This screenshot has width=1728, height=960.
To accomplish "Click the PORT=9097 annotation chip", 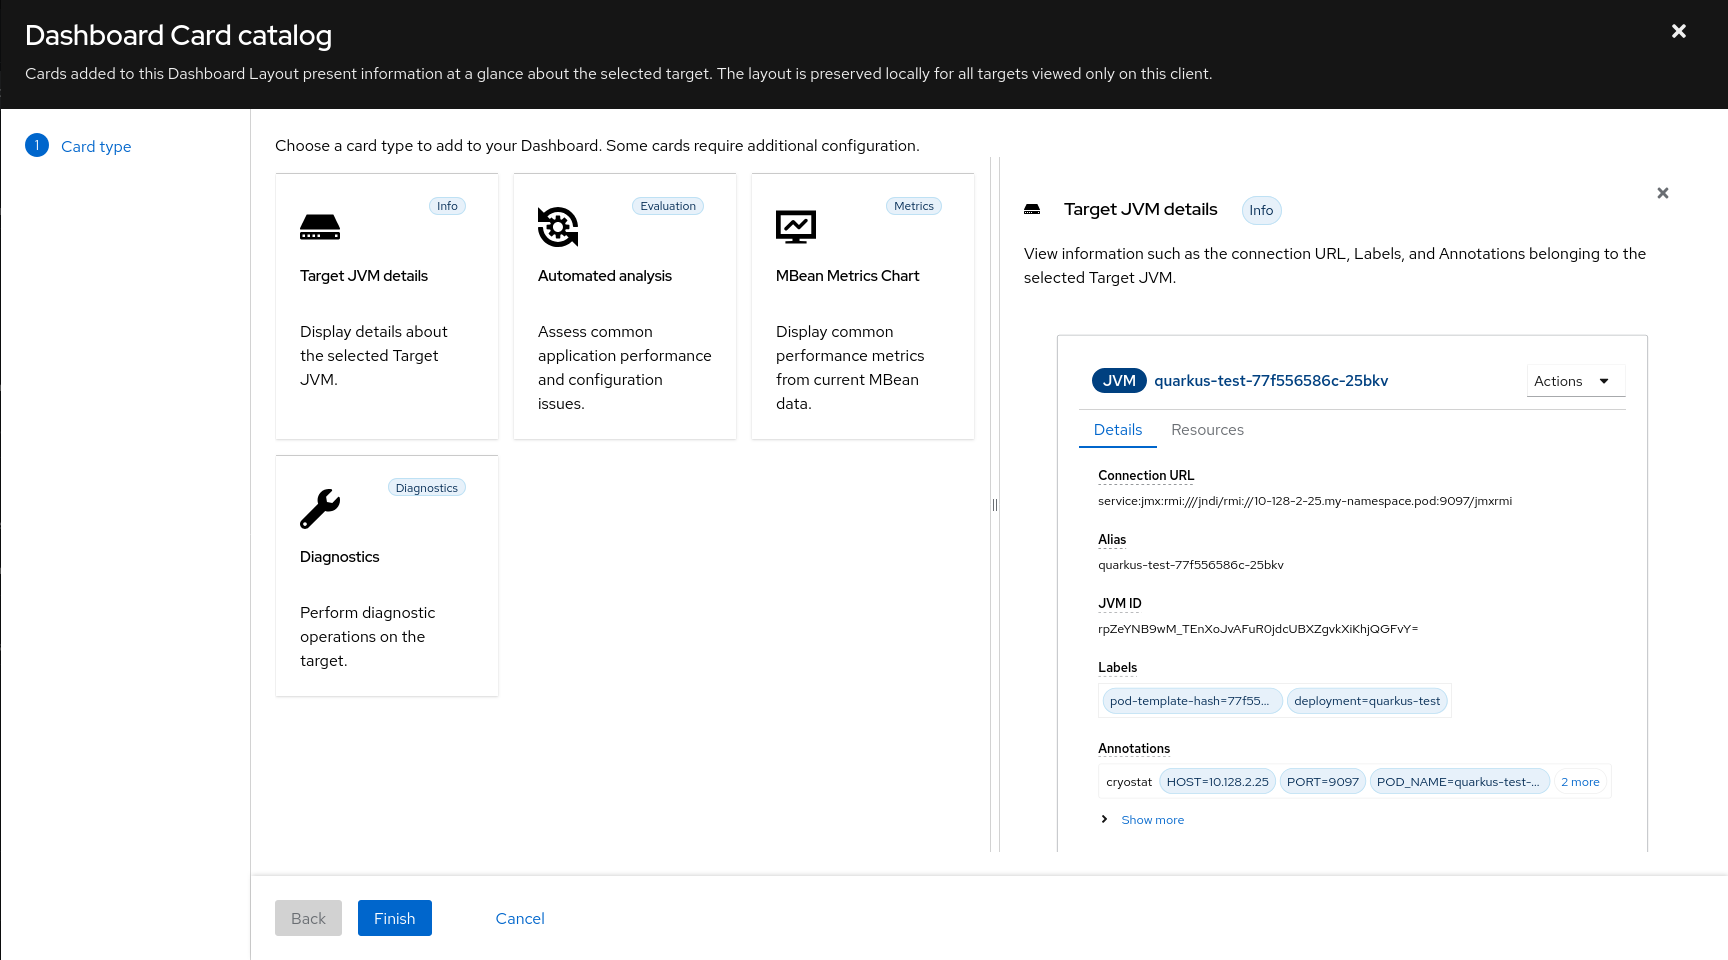I will [x=1322, y=782].
